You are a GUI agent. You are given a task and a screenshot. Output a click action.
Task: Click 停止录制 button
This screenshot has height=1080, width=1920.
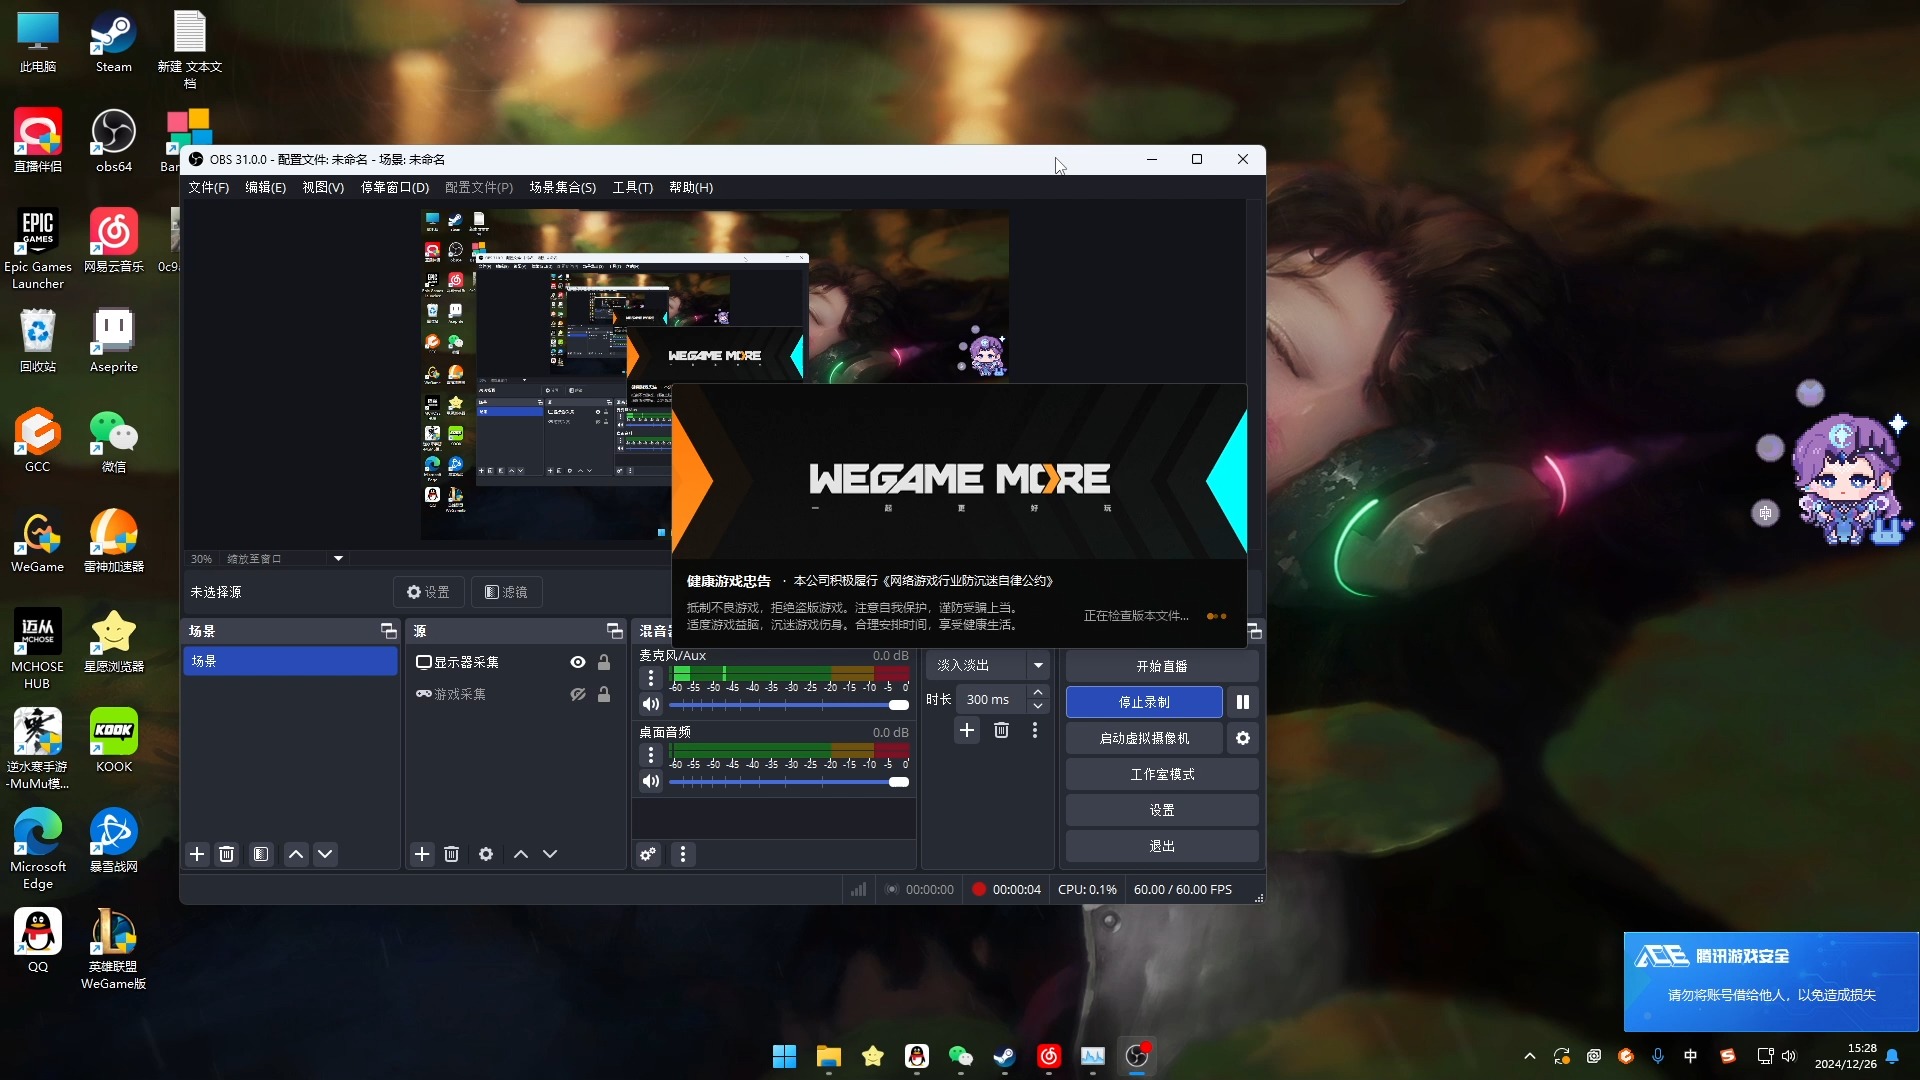click(x=1144, y=702)
